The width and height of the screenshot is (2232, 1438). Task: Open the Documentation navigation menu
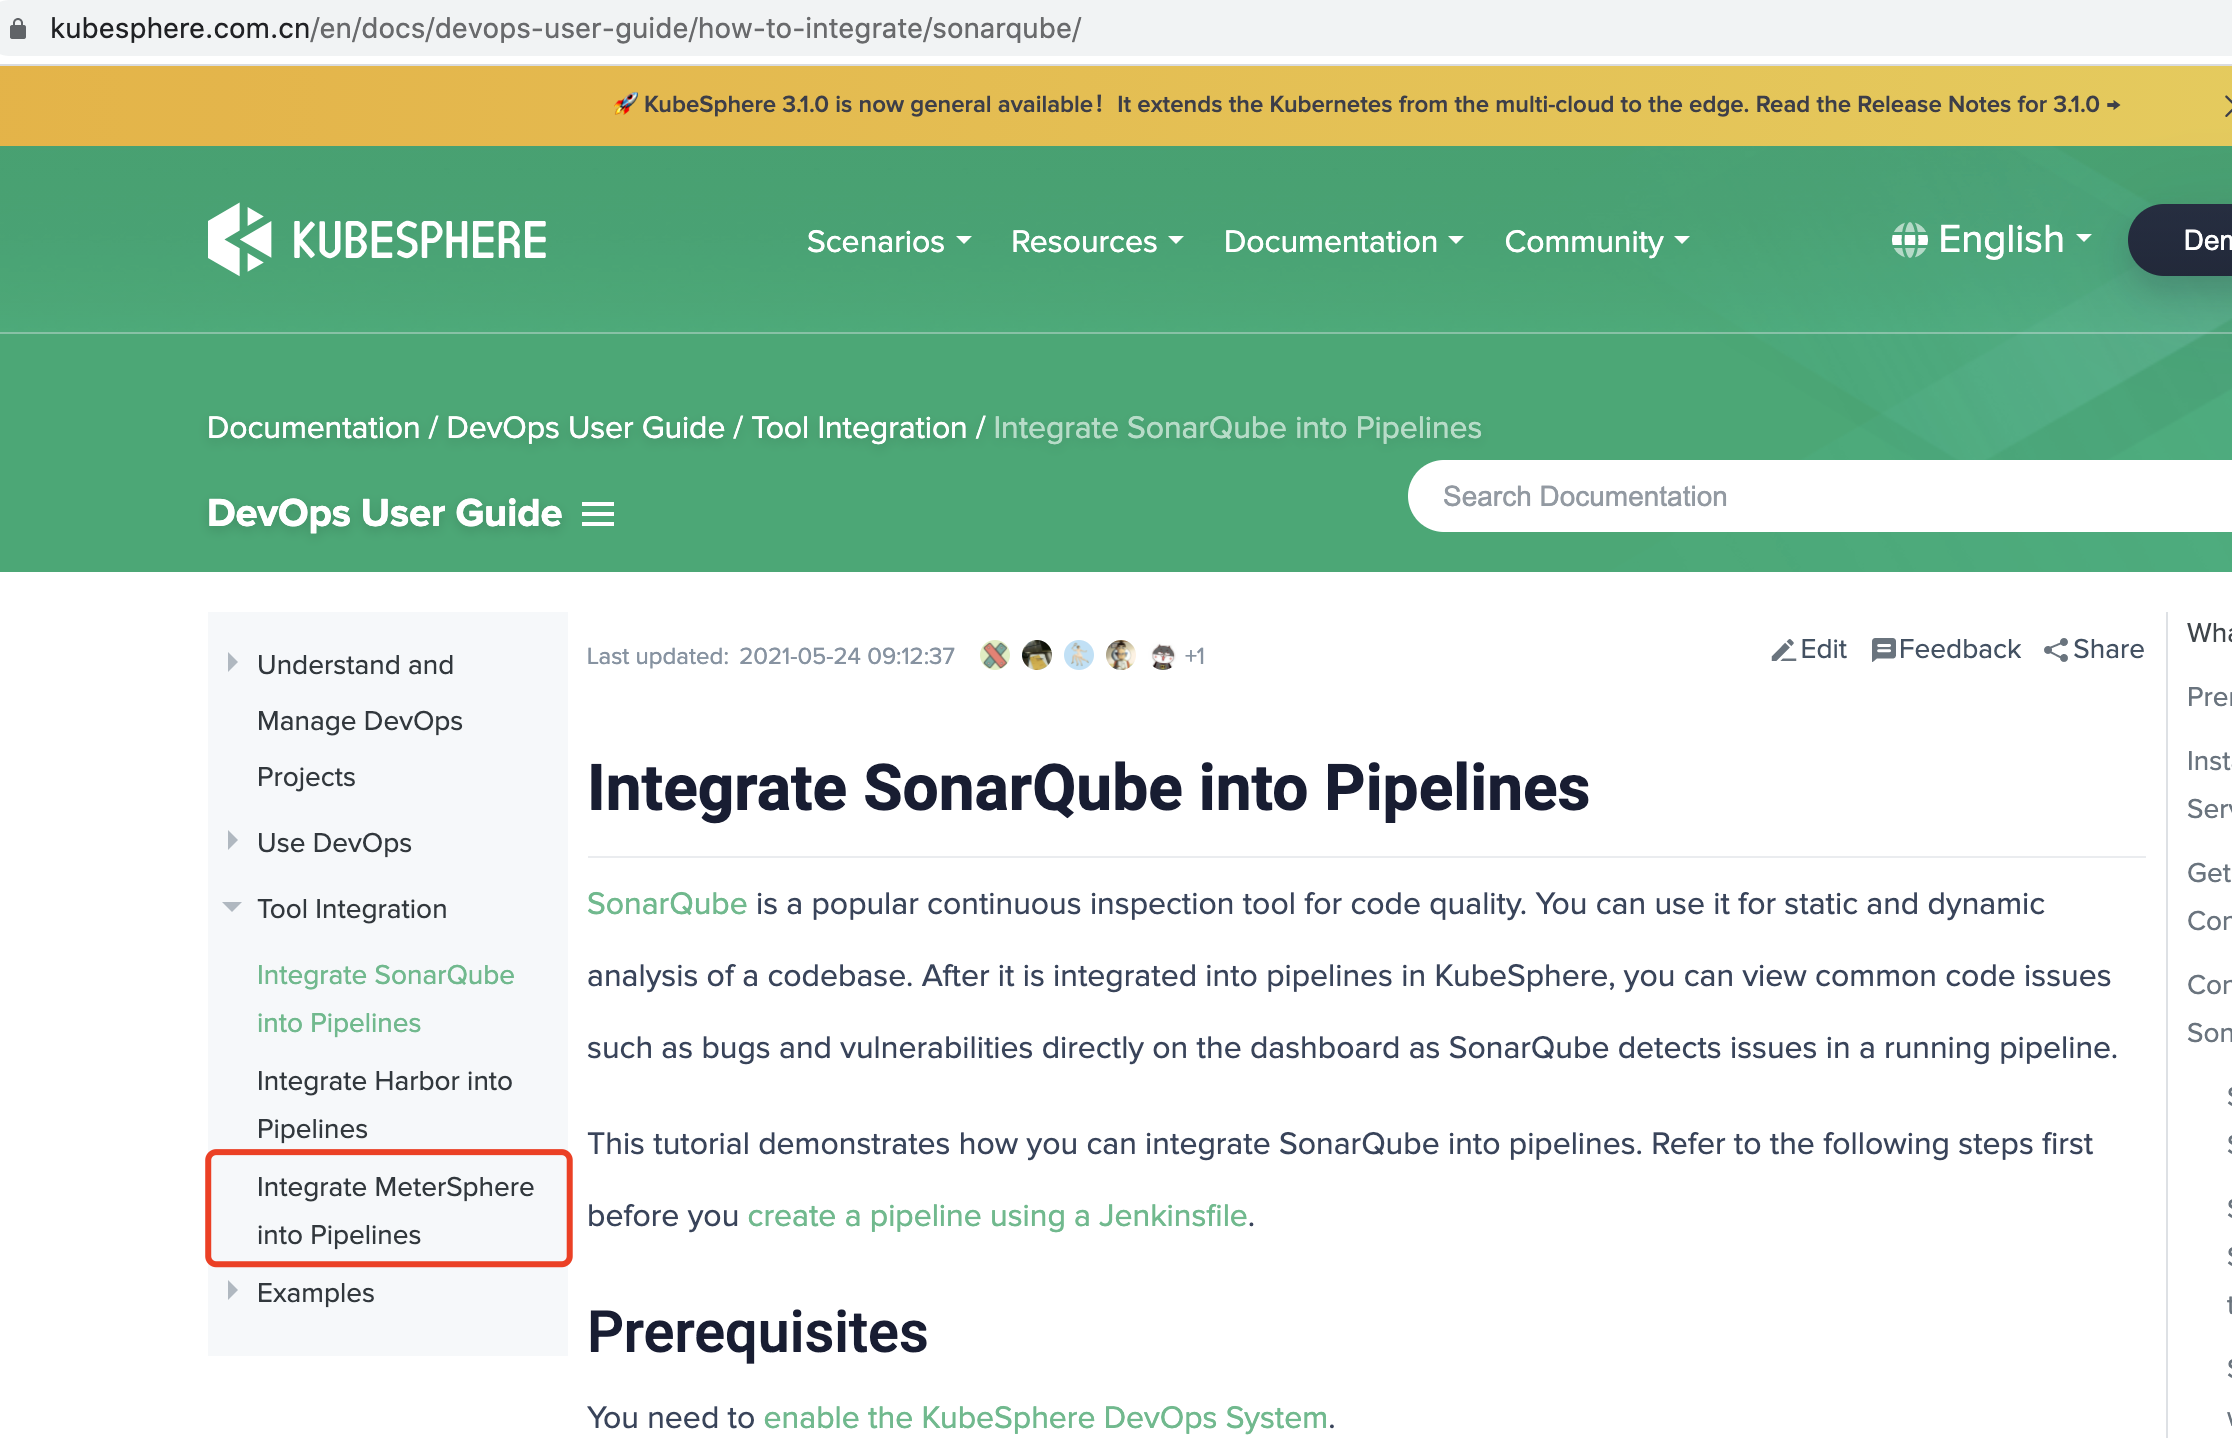point(1342,241)
